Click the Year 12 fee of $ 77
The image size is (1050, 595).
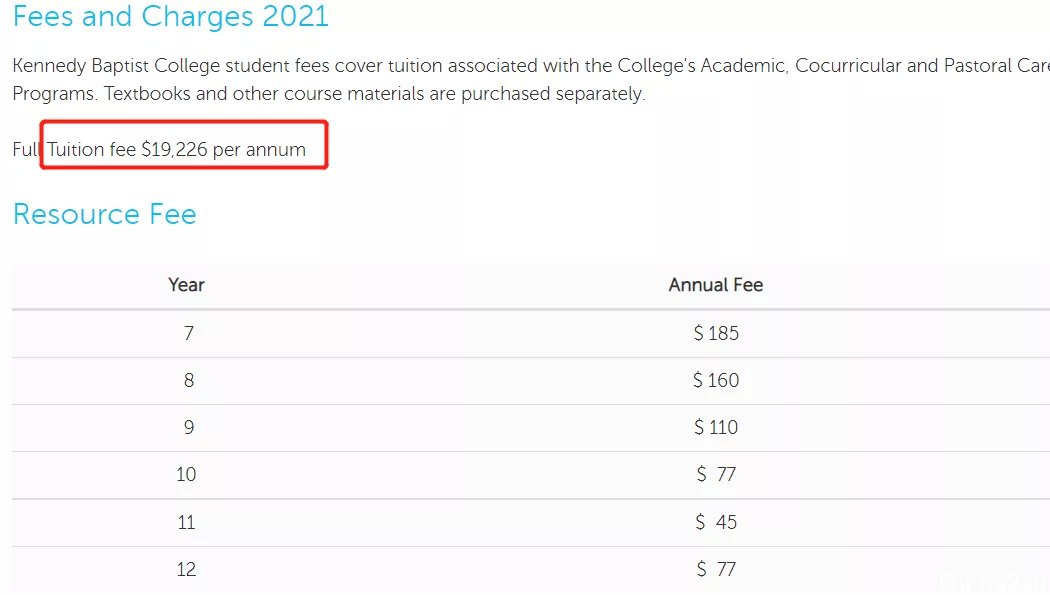tap(716, 570)
